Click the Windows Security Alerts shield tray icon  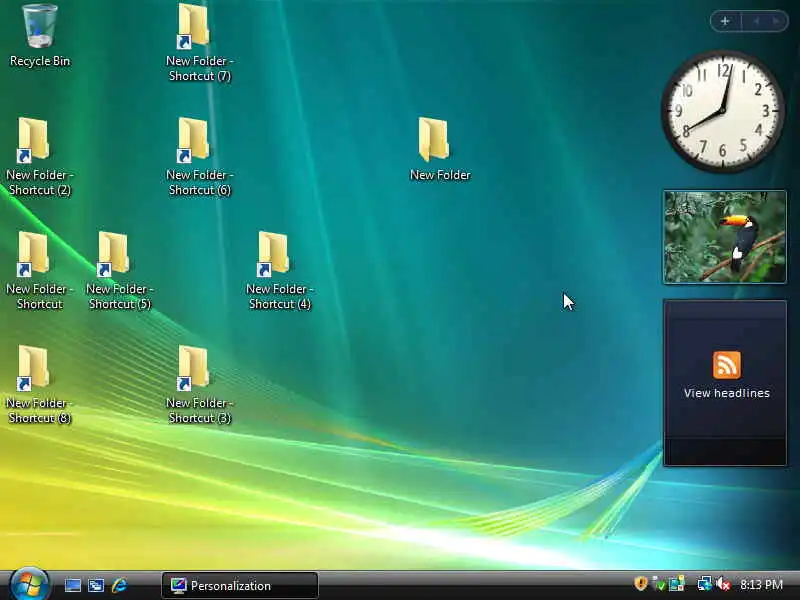(x=640, y=584)
